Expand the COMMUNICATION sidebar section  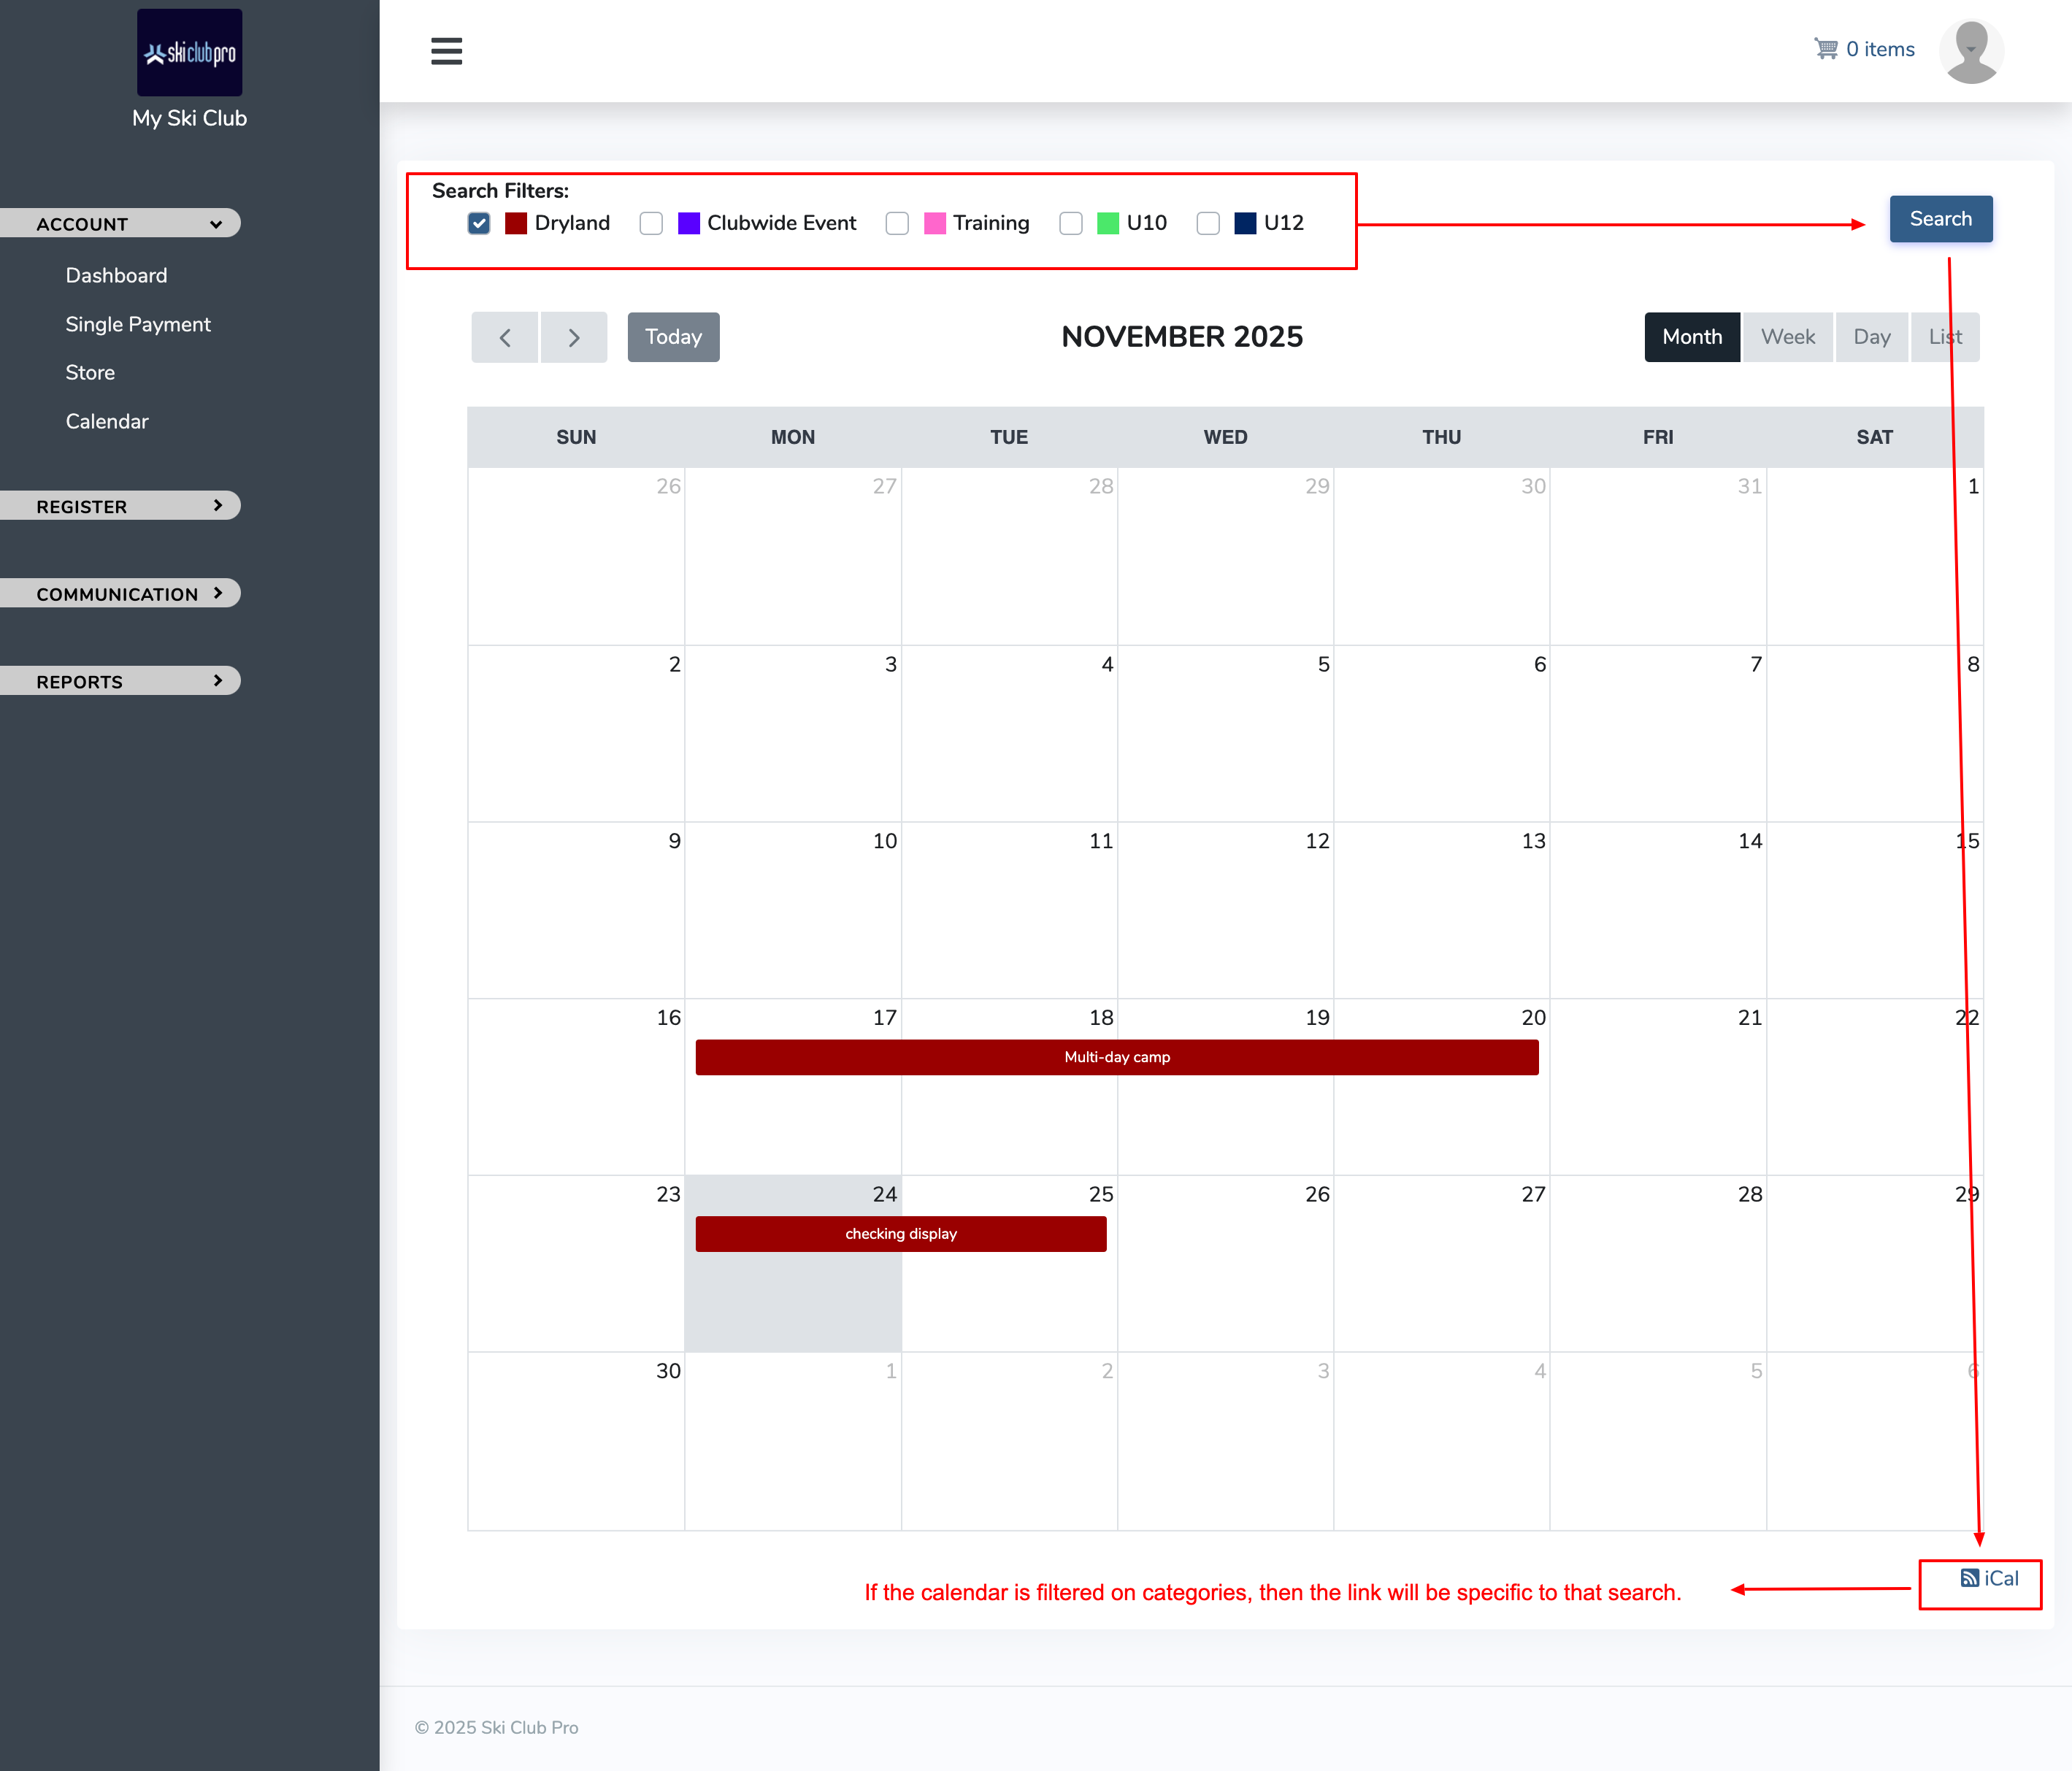120,593
